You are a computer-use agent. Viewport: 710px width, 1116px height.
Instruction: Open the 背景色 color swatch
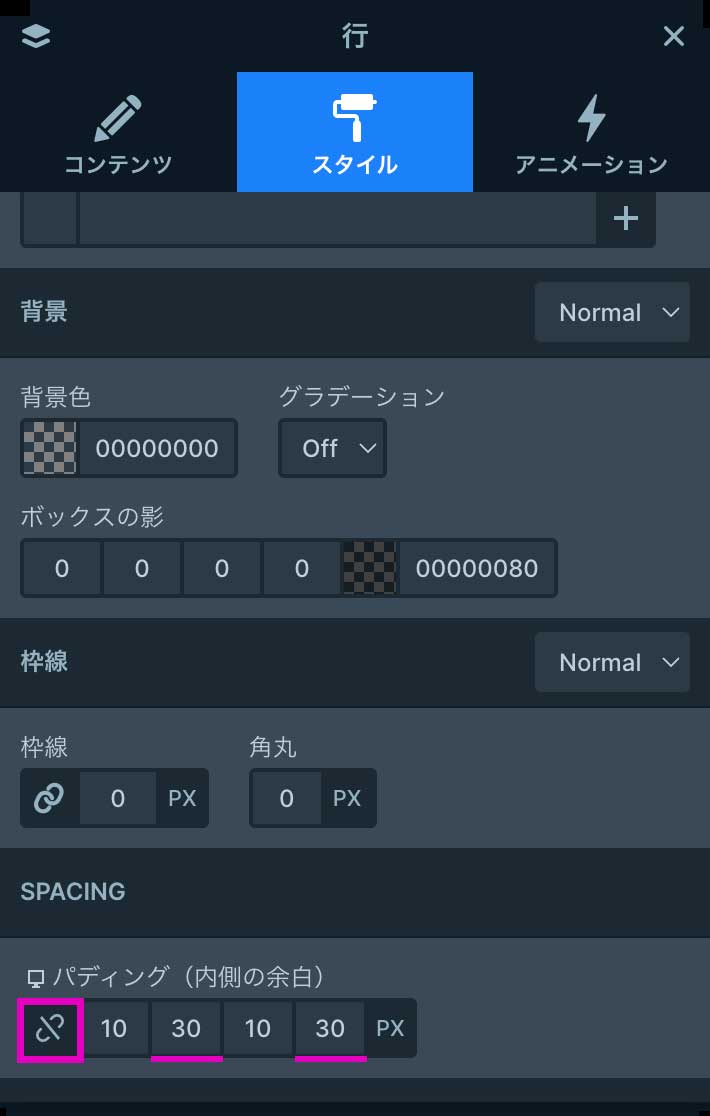[x=49, y=448]
